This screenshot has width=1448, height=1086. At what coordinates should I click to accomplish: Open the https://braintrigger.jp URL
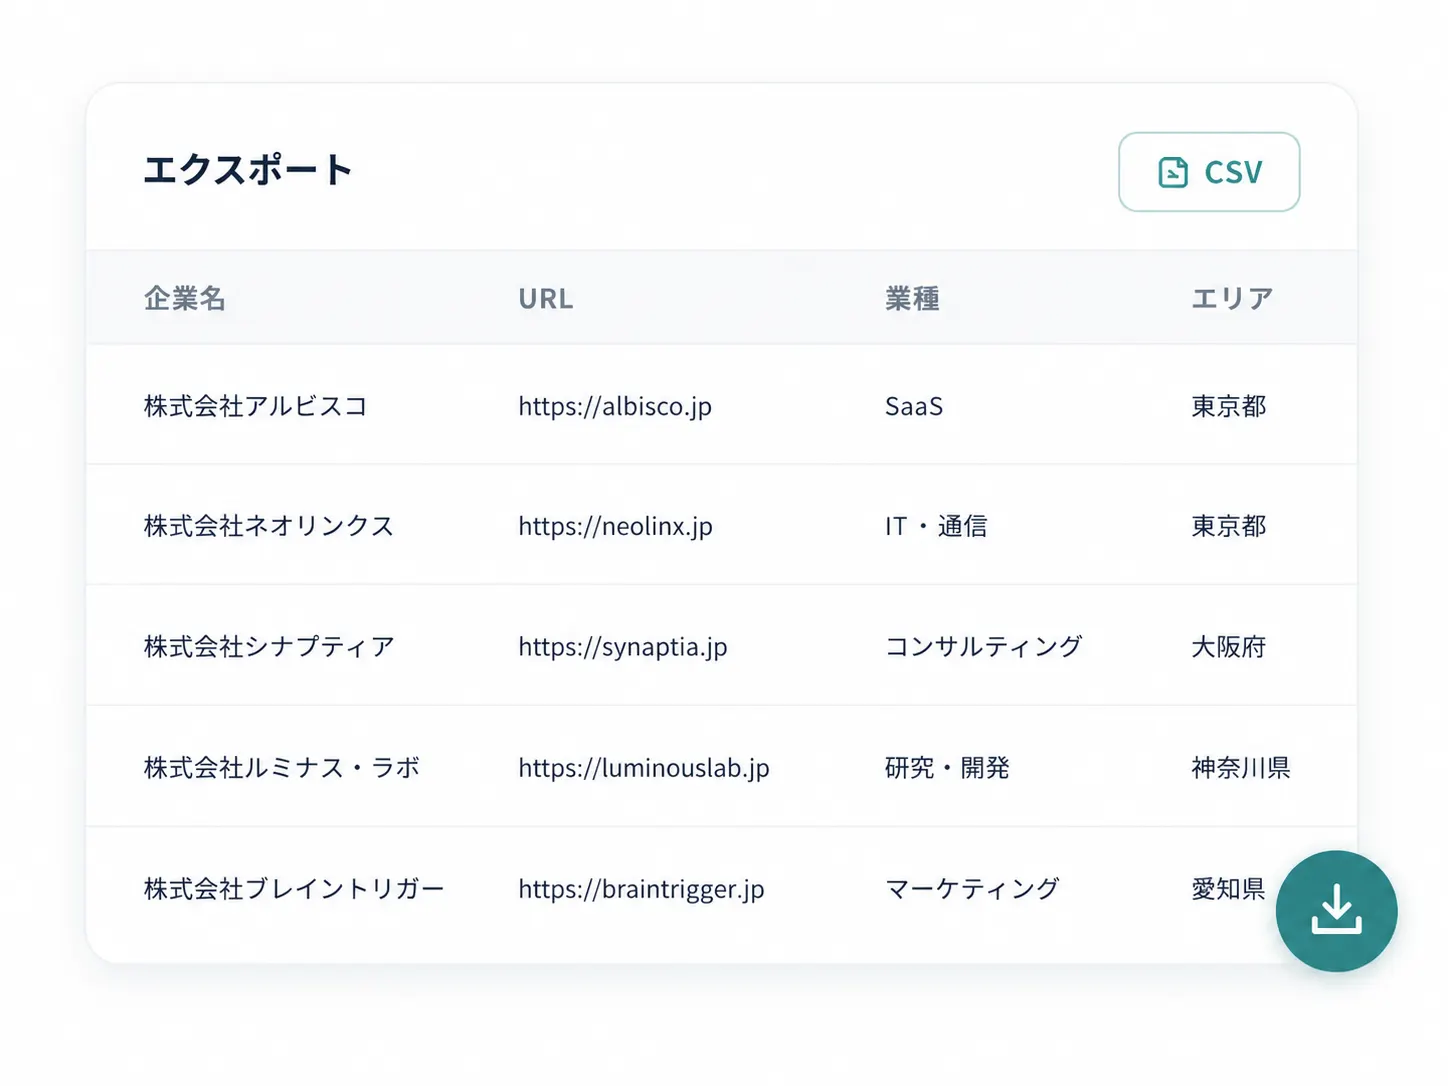coord(641,890)
